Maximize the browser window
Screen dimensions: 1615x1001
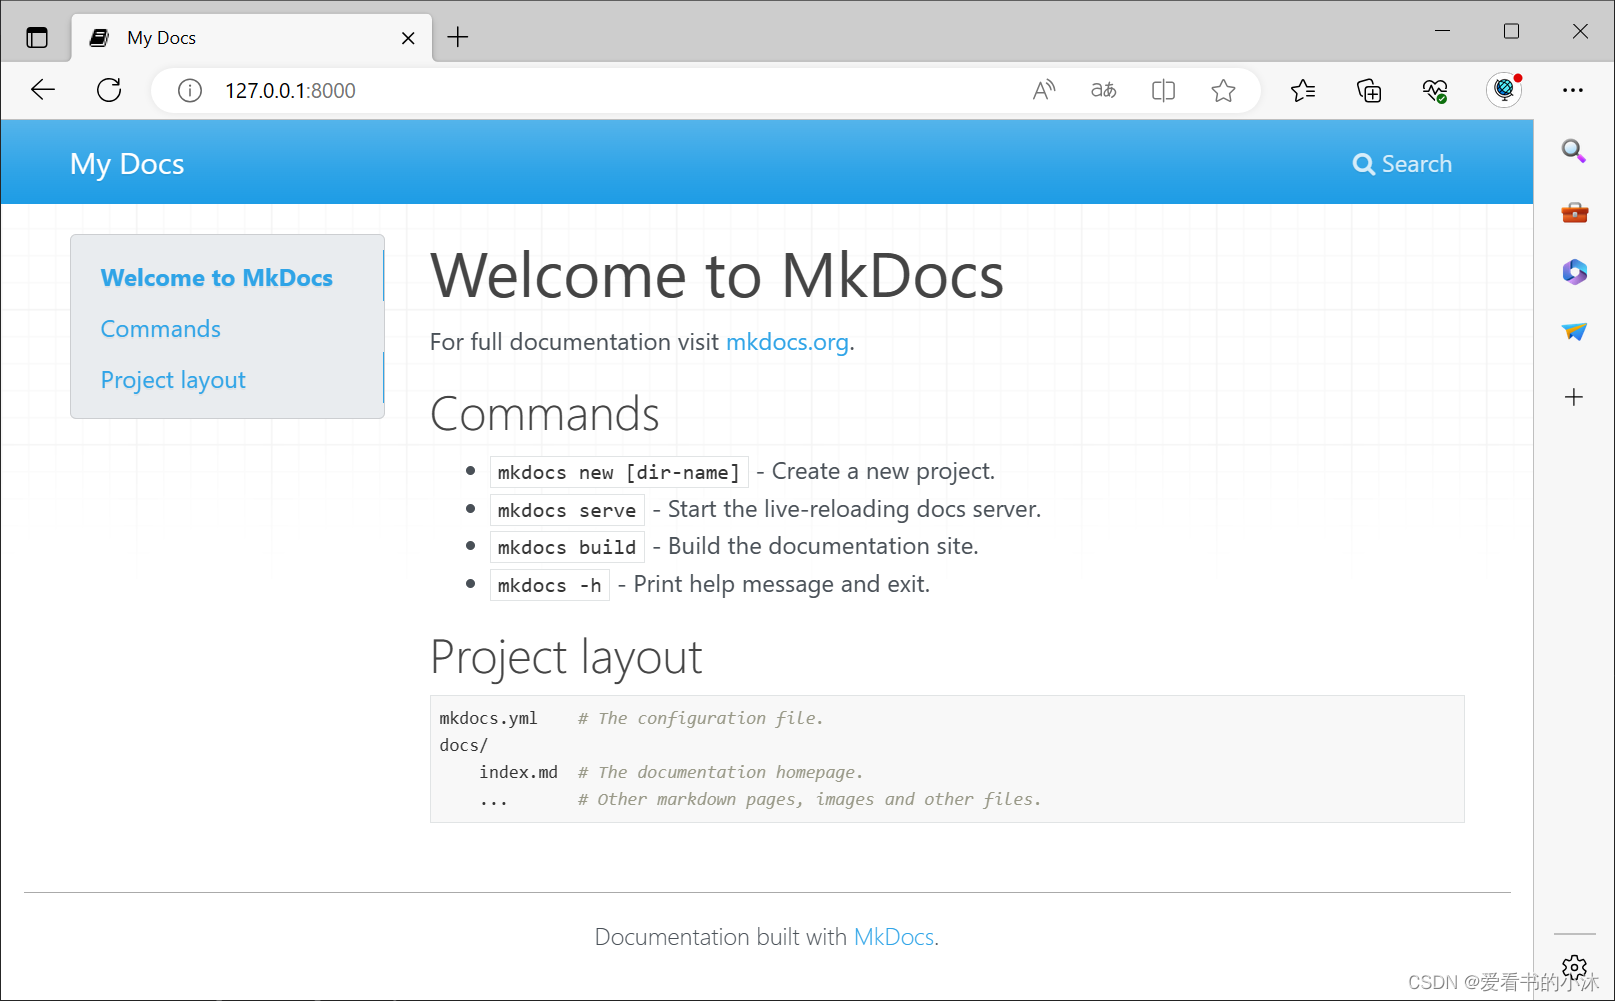[x=1511, y=31]
